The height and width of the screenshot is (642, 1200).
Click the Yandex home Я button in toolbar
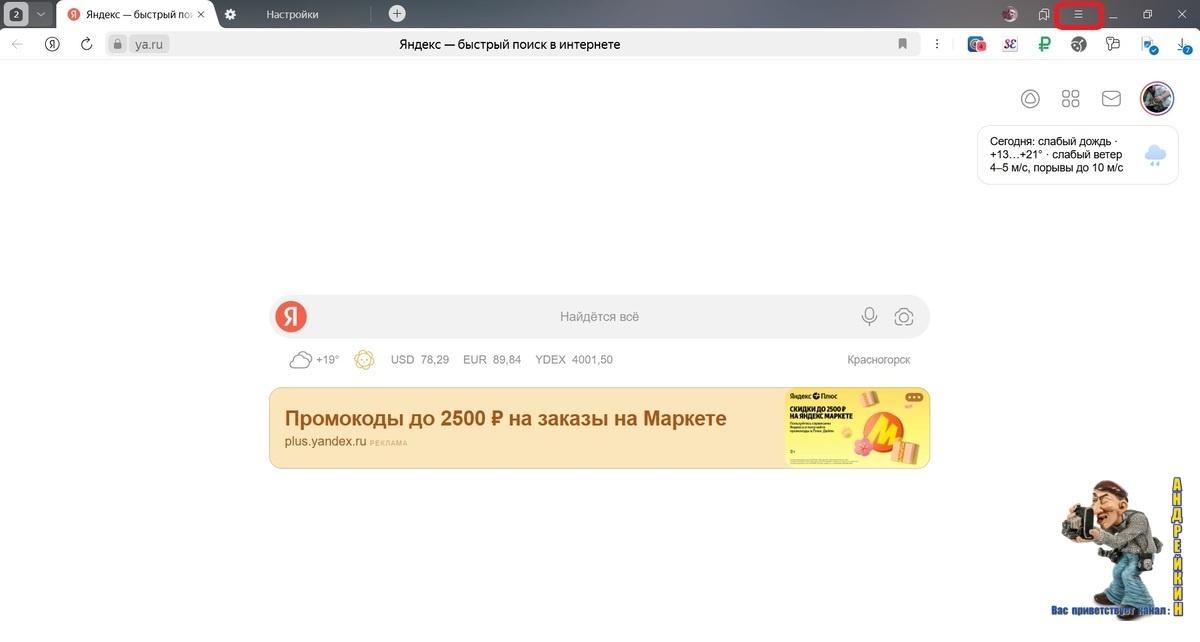pyautogui.click(x=52, y=44)
